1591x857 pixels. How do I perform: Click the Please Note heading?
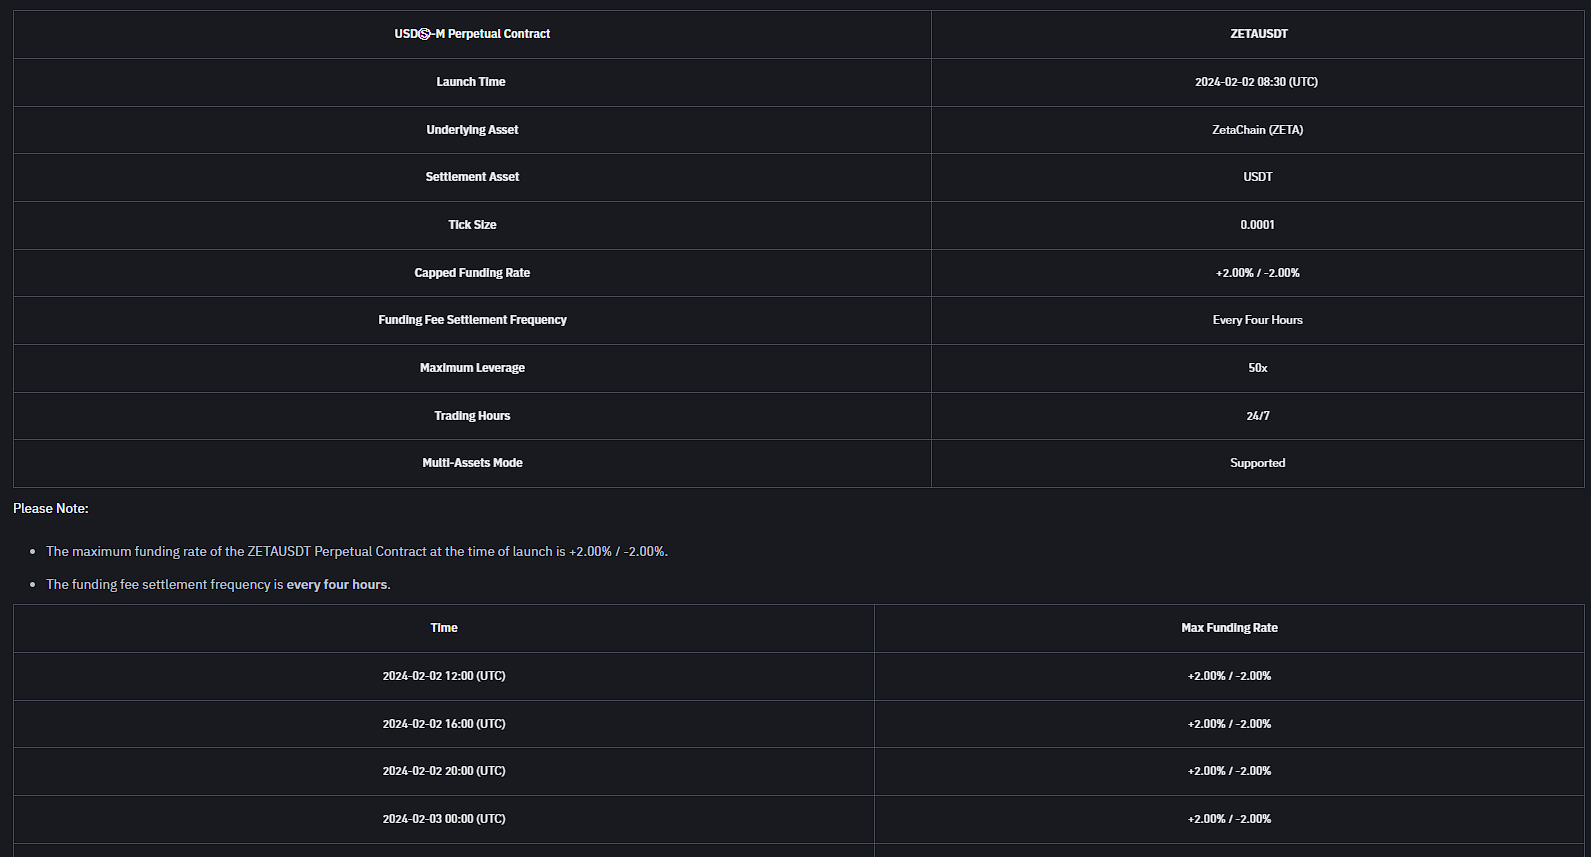tap(51, 509)
